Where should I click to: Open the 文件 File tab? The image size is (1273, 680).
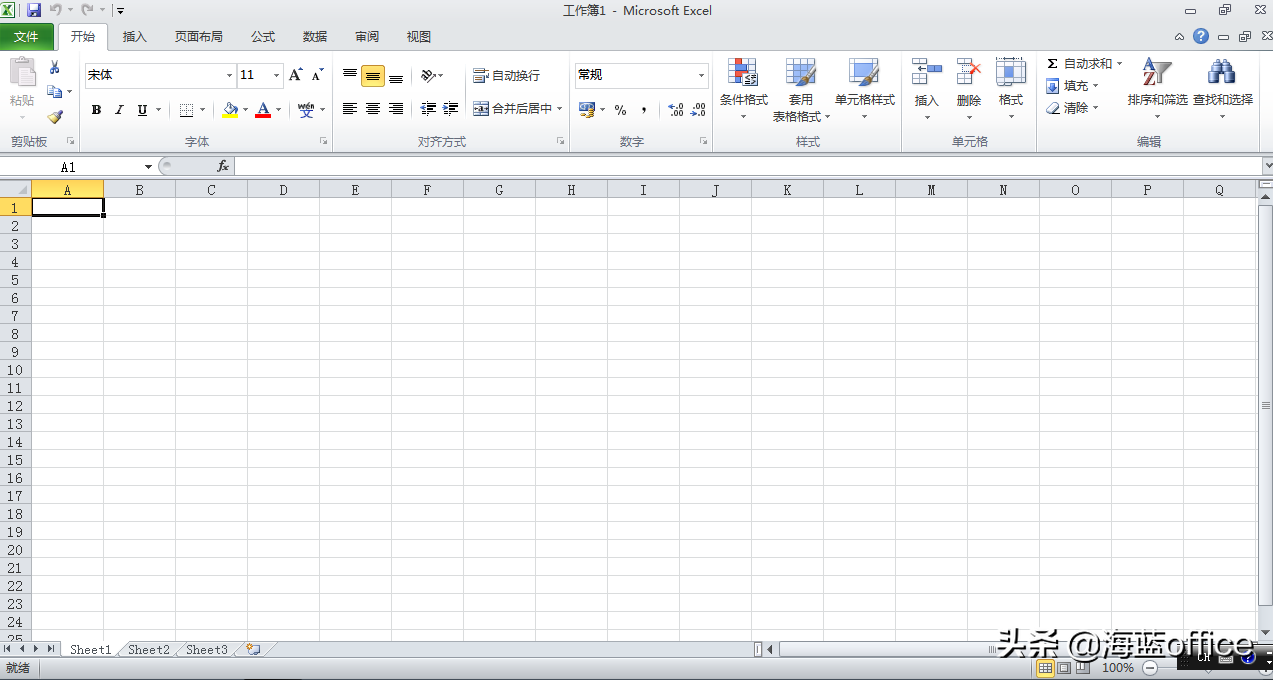coord(27,37)
